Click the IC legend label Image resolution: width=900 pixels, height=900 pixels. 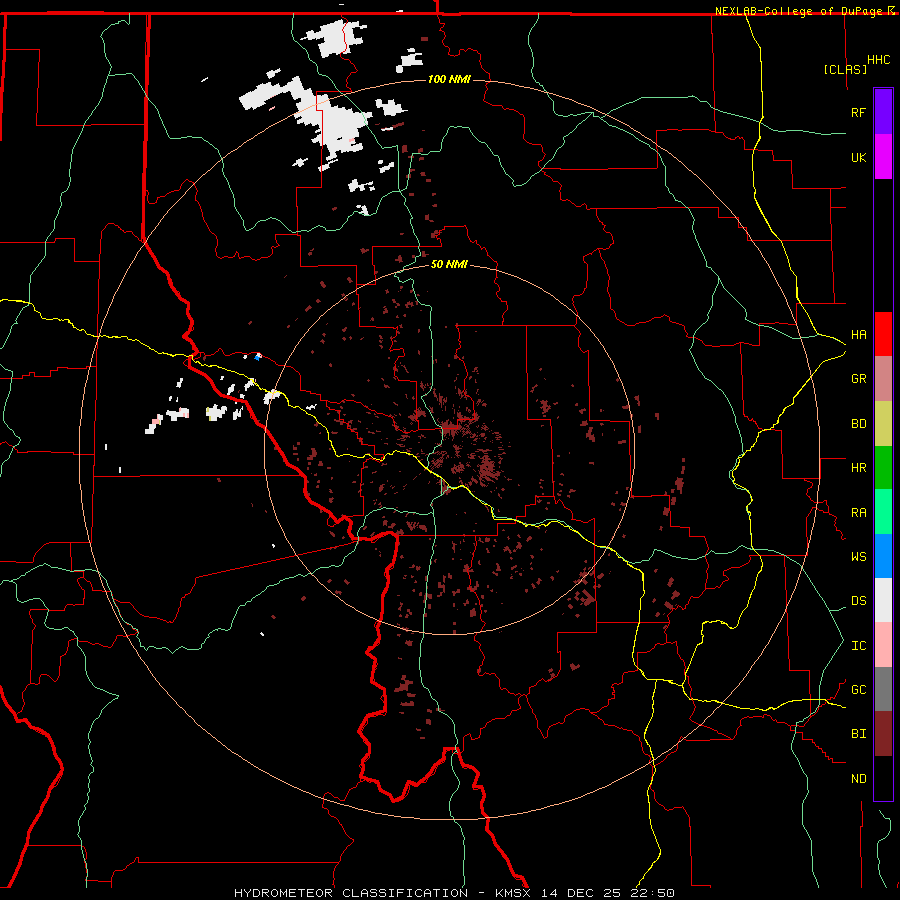pyautogui.click(x=858, y=646)
